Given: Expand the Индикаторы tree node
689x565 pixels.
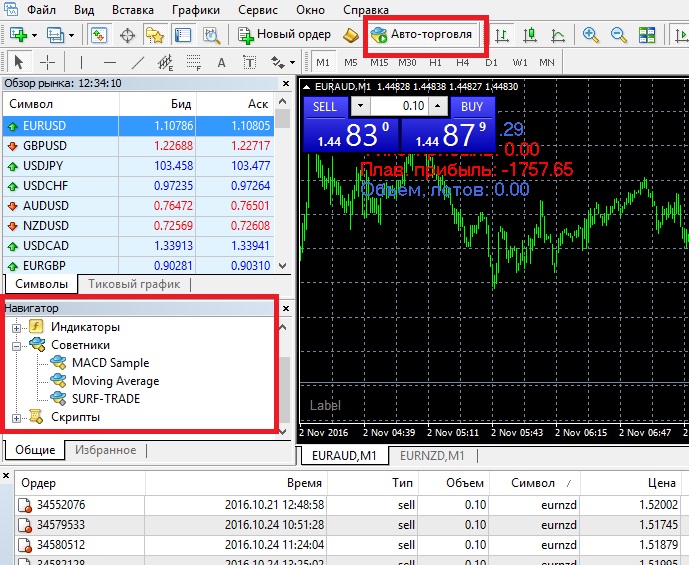Looking at the screenshot, I should (x=16, y=327).
